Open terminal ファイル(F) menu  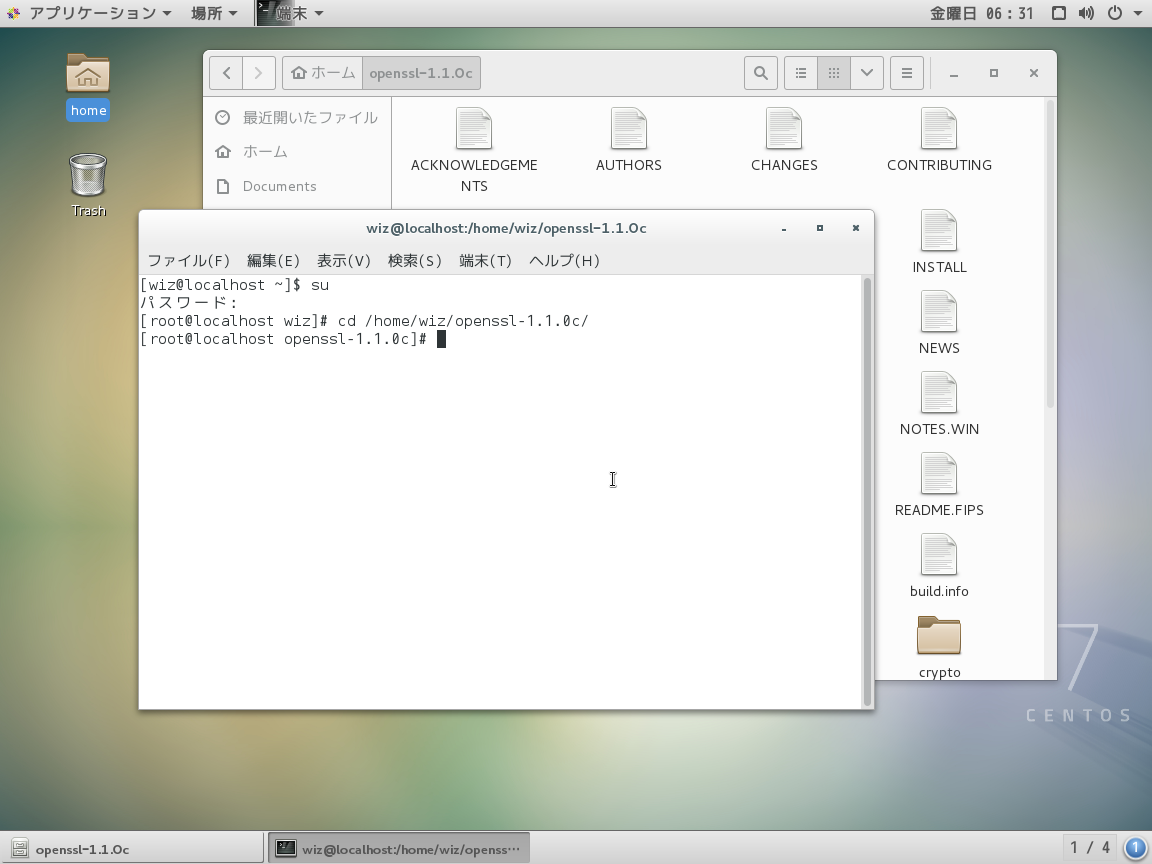click(189, 261)
